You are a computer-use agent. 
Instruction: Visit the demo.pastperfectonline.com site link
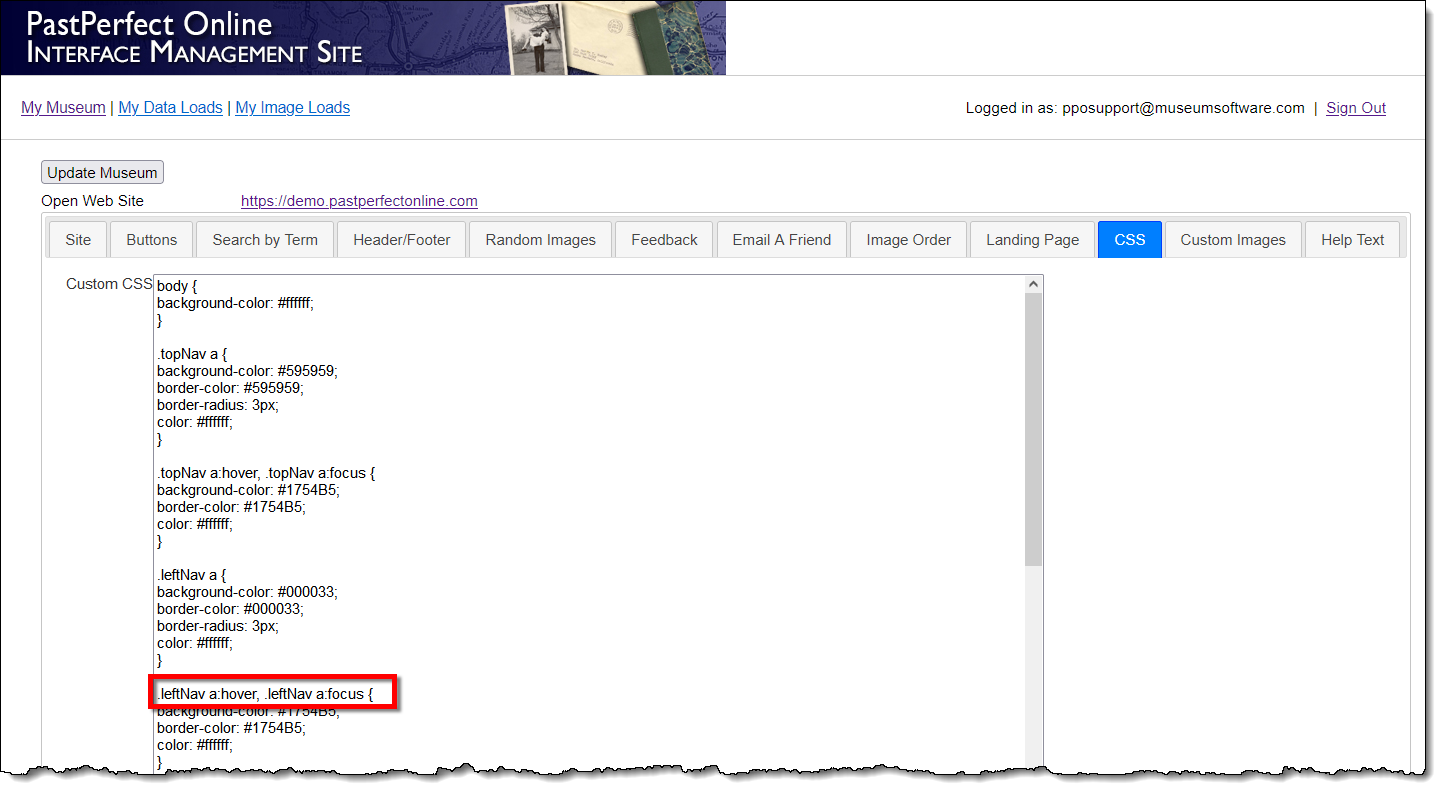(359, 200)
